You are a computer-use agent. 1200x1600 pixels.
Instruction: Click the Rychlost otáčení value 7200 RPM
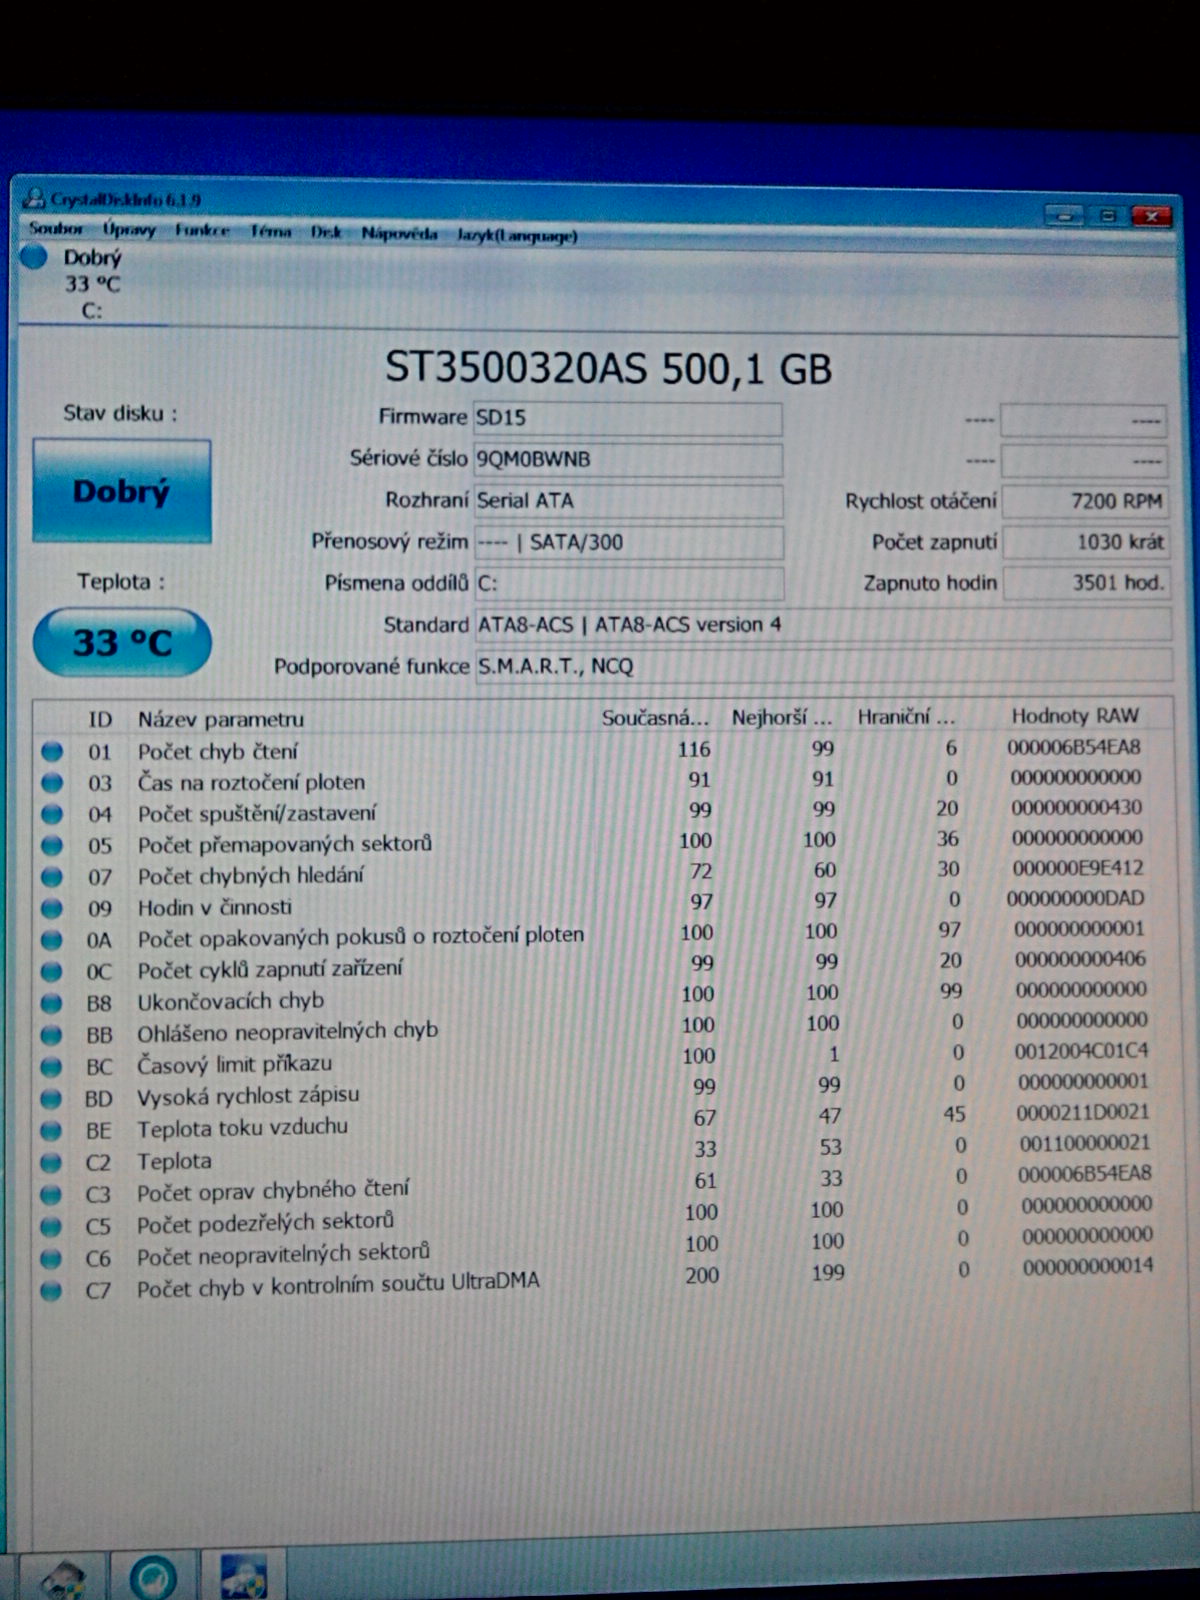1085,501
